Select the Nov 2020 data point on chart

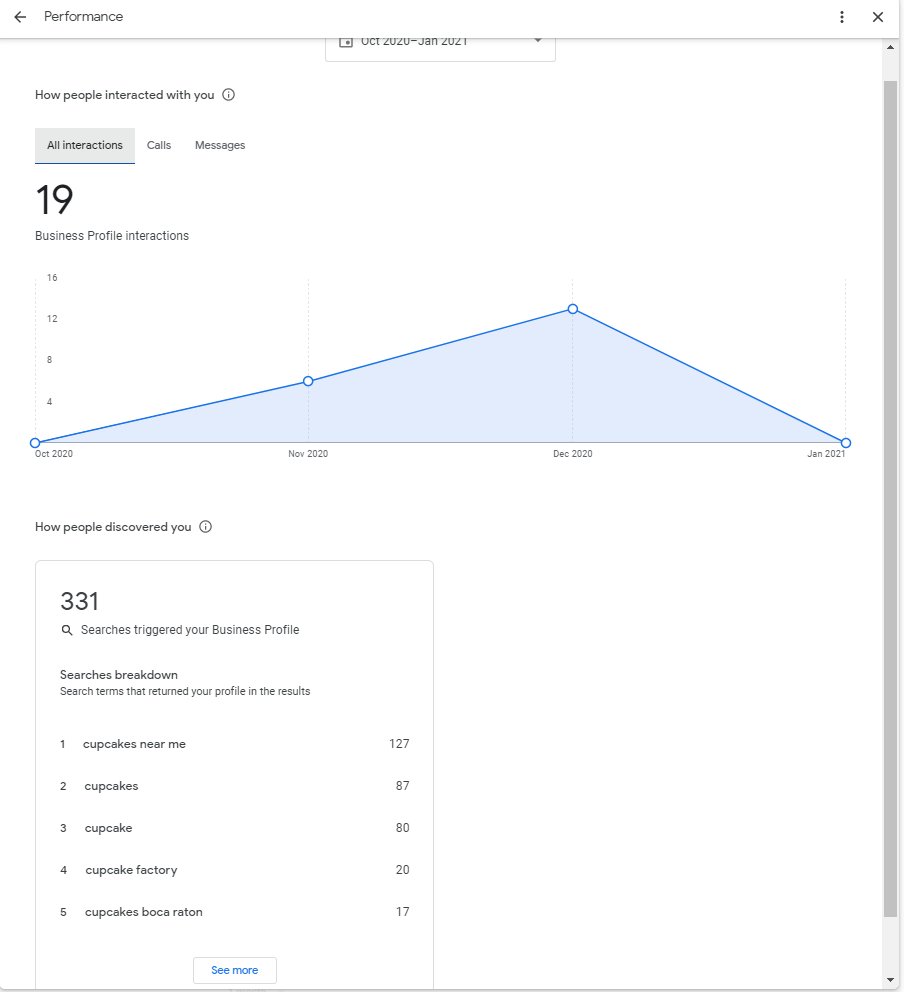click(x=308, y=381)
